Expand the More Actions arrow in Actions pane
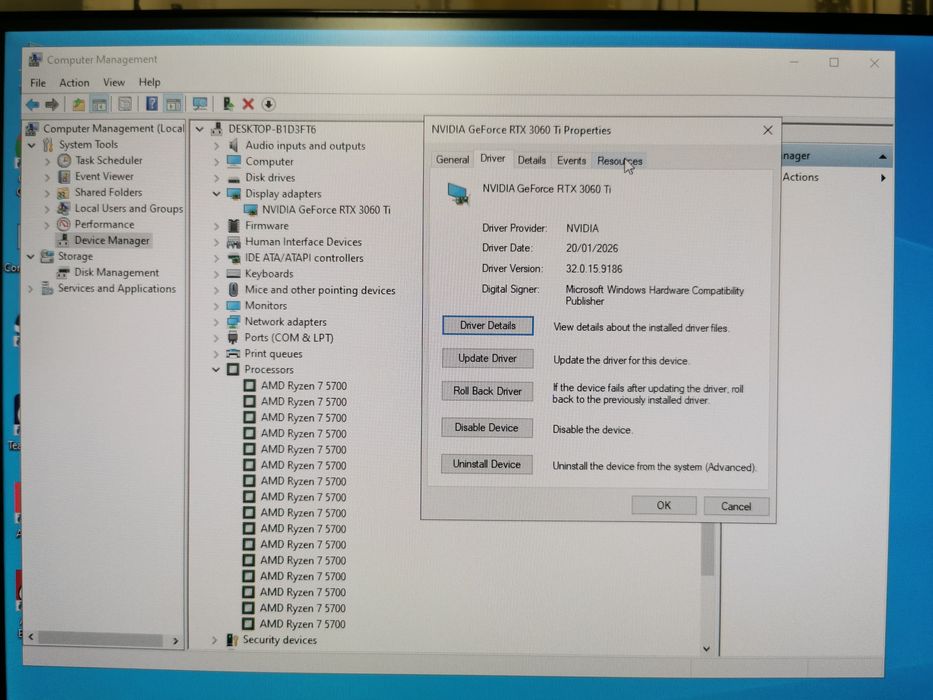933x700 pixels. [884, 177]
